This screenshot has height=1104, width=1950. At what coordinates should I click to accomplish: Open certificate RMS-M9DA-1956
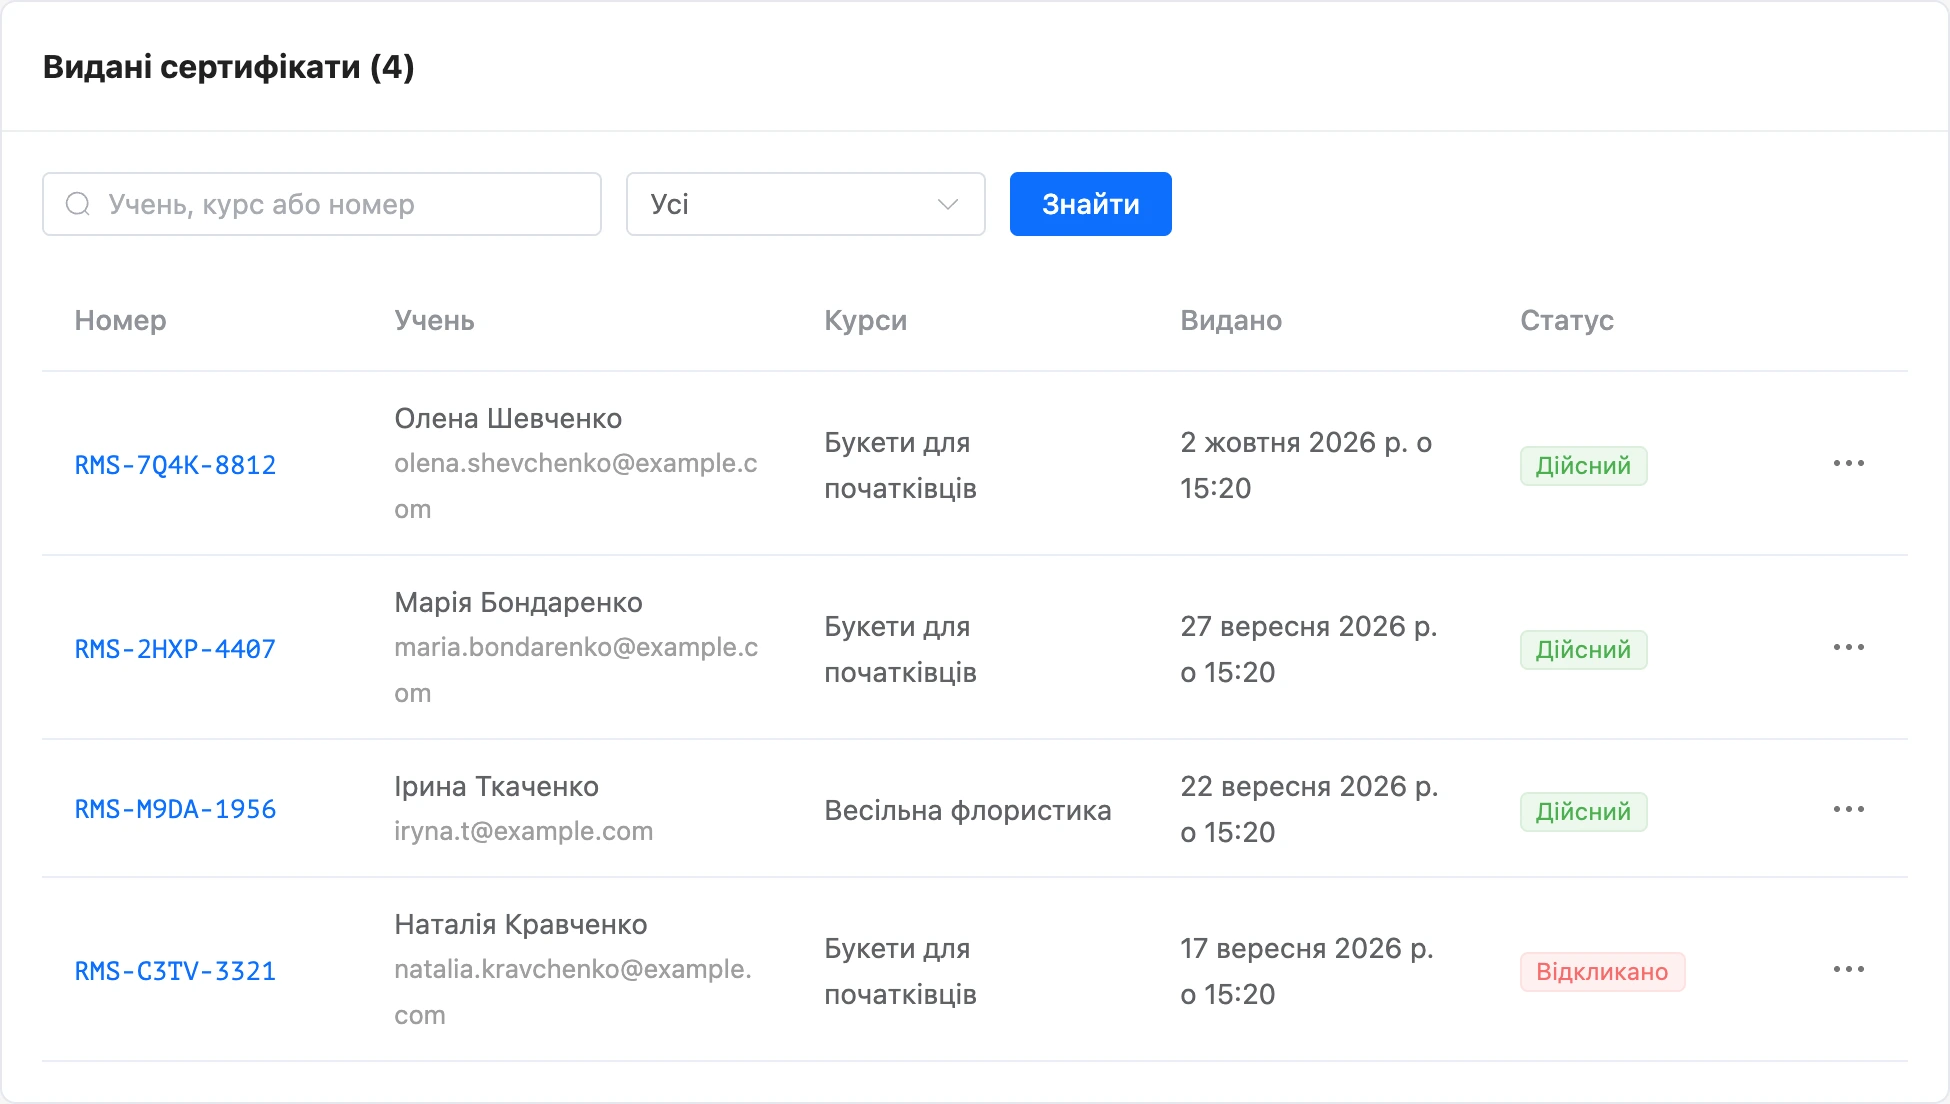(x=175, y=809)
